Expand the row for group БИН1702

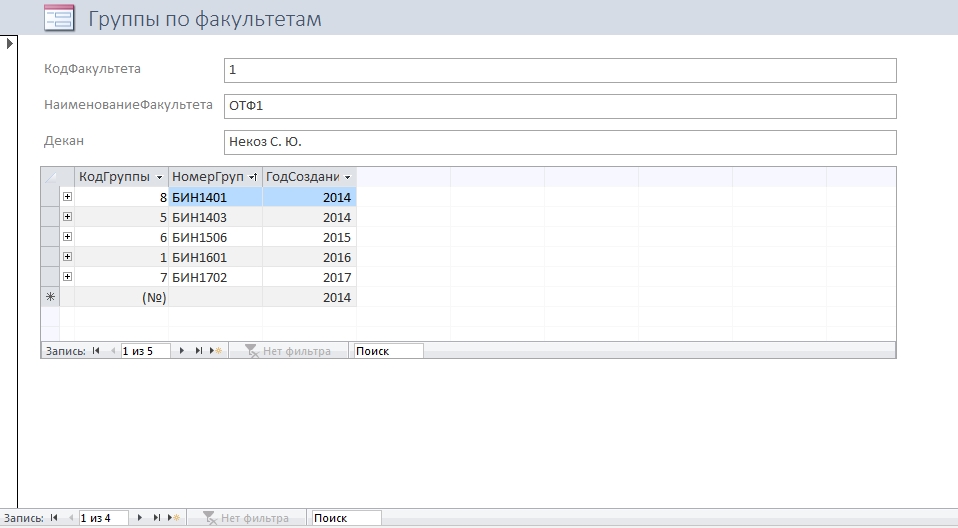(67, 277)
